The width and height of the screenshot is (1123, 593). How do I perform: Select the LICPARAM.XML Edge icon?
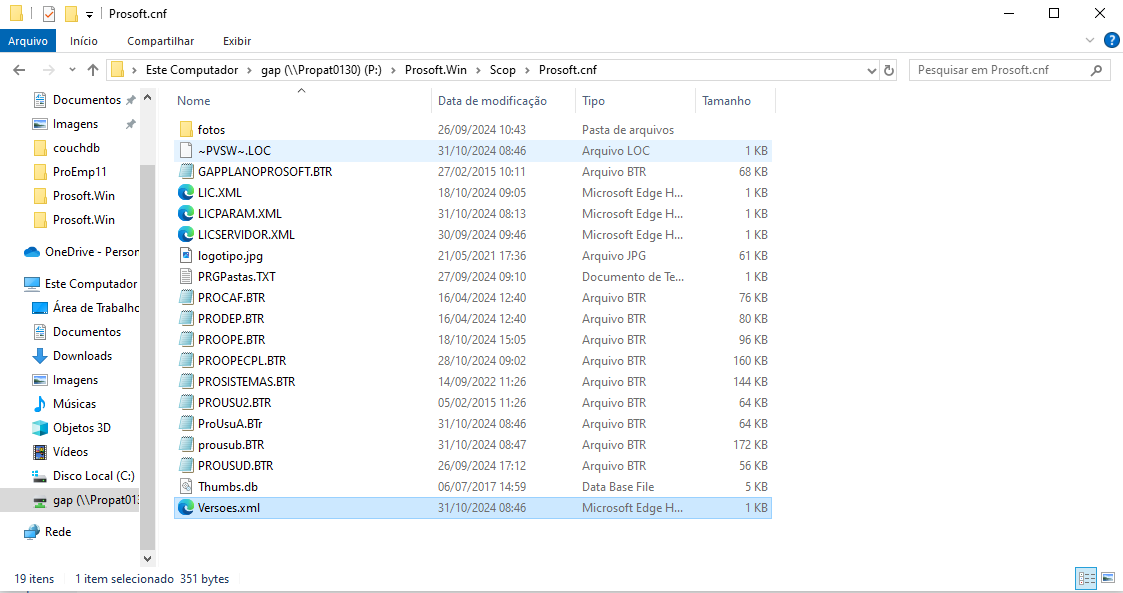pyautogui.click(x=186, y=213)
